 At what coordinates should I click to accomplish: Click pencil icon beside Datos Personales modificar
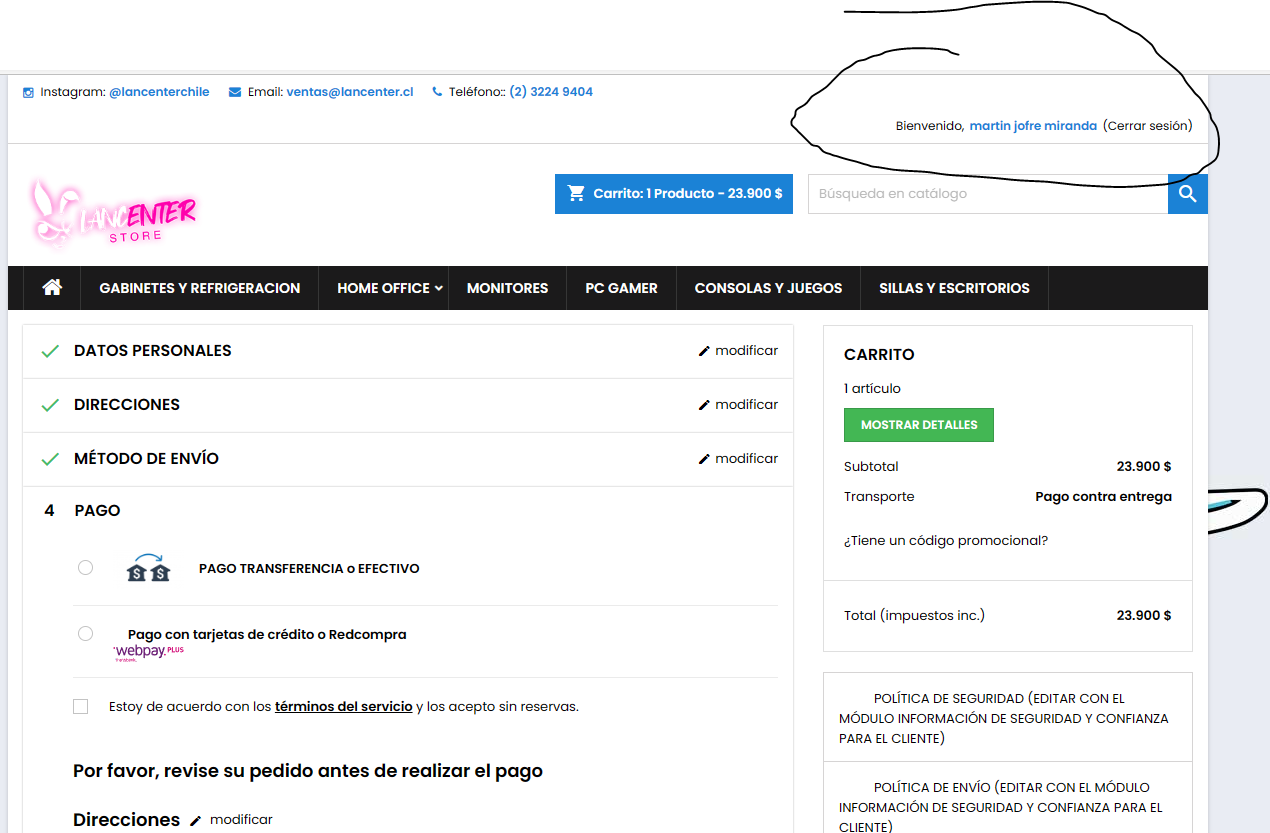704,351
